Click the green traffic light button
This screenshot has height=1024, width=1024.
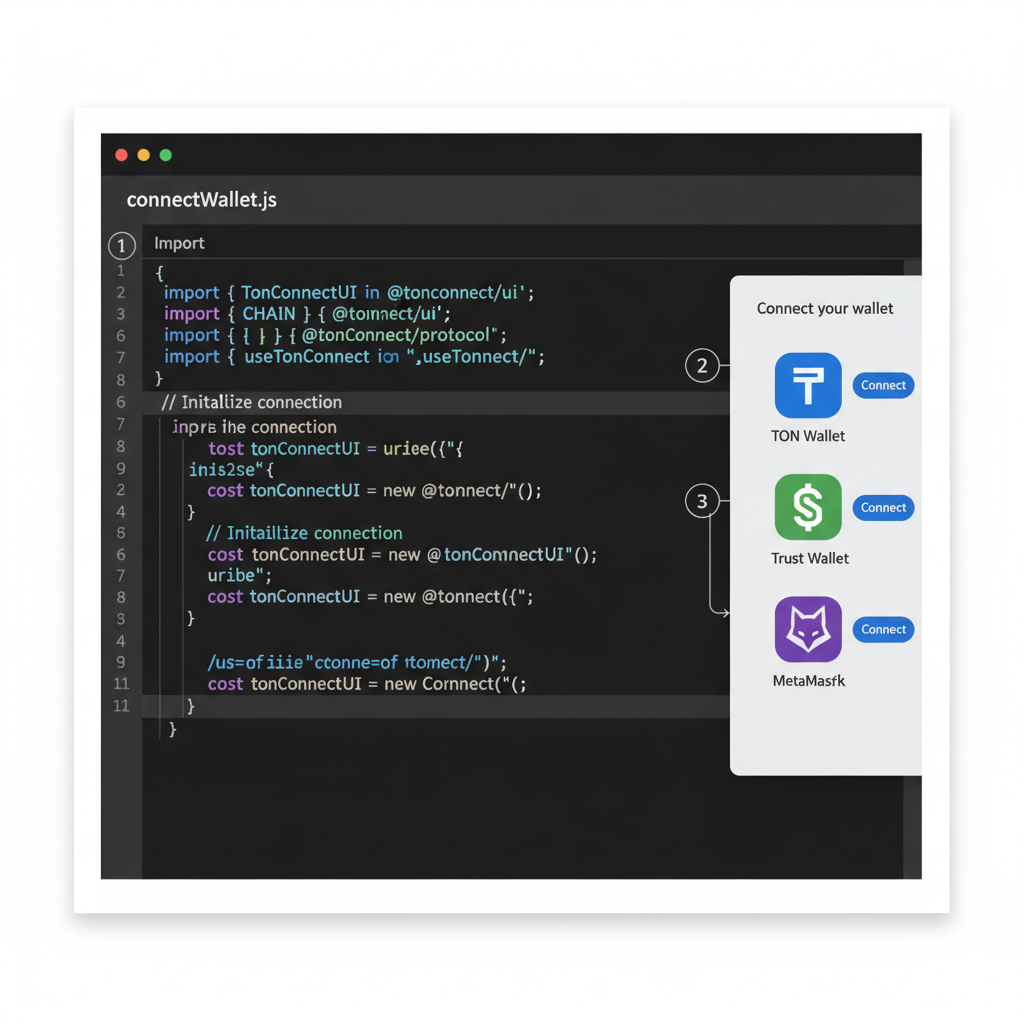point(165,155)
